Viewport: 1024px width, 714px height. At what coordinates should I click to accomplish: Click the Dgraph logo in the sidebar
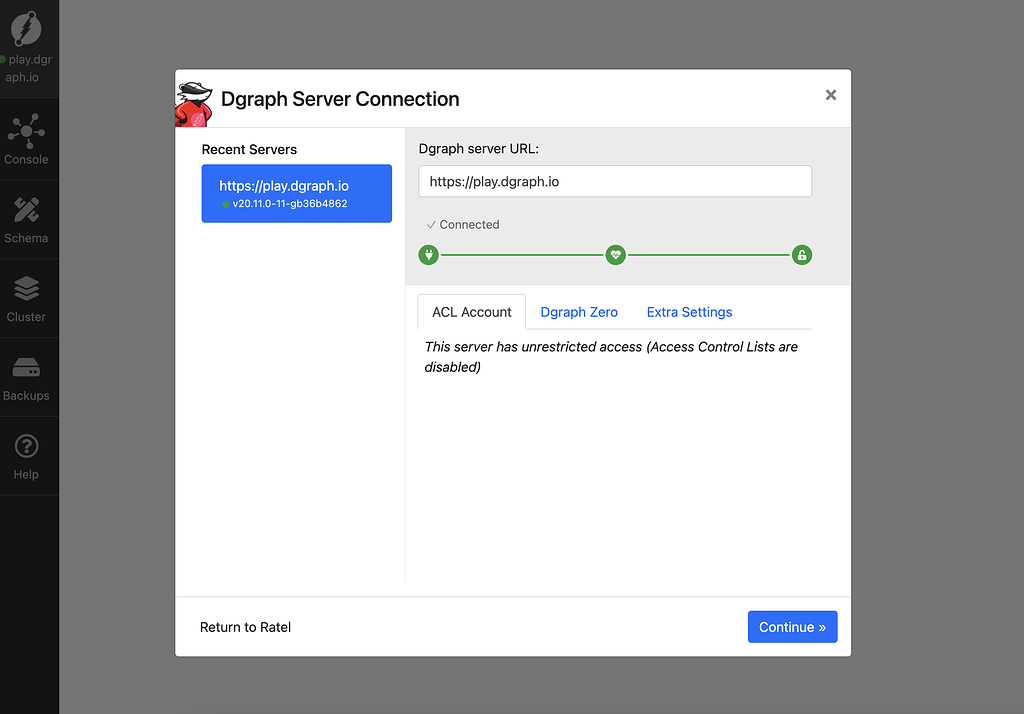(26, 27)
